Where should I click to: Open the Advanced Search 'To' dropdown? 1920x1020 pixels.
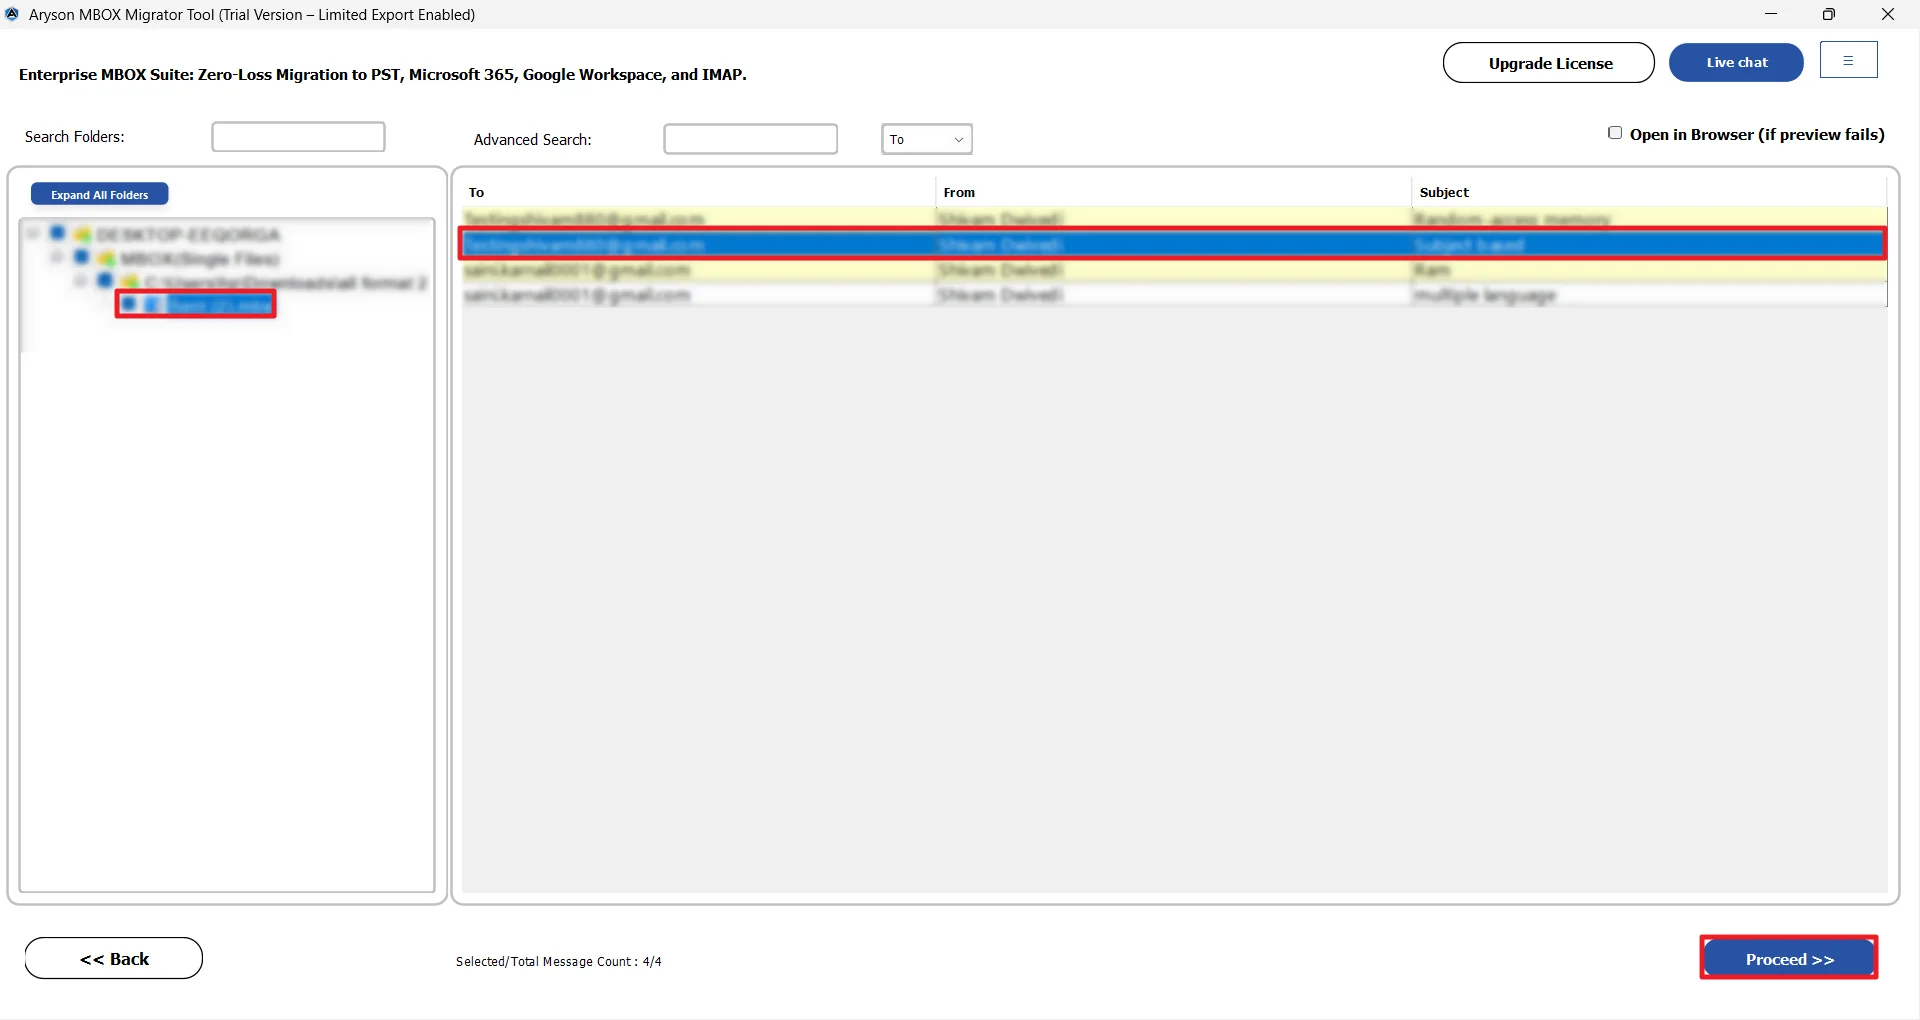click(927, 139)
